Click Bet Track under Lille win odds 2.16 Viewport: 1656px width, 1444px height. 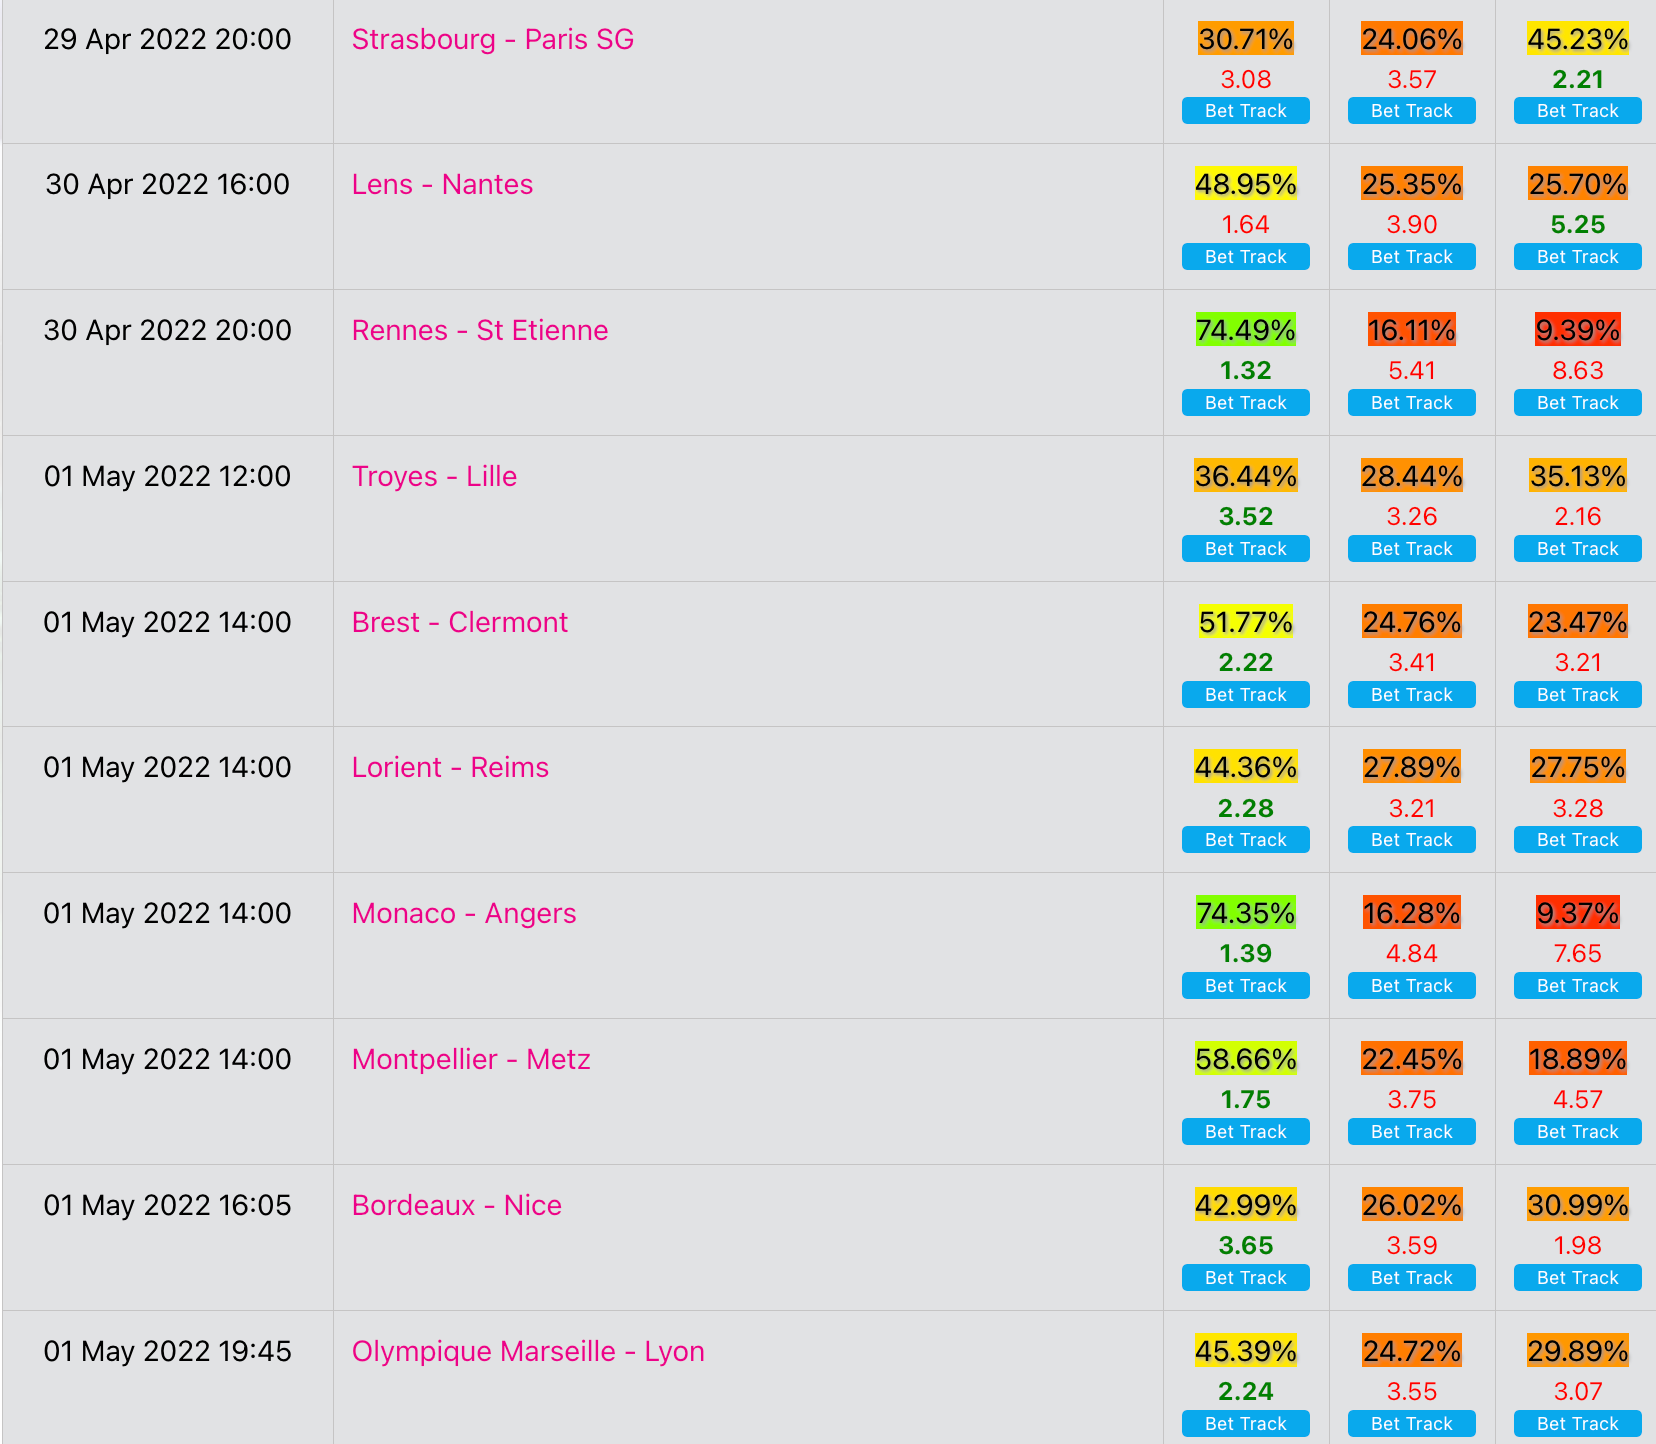pyautogui.click(x=1578, y=549)
